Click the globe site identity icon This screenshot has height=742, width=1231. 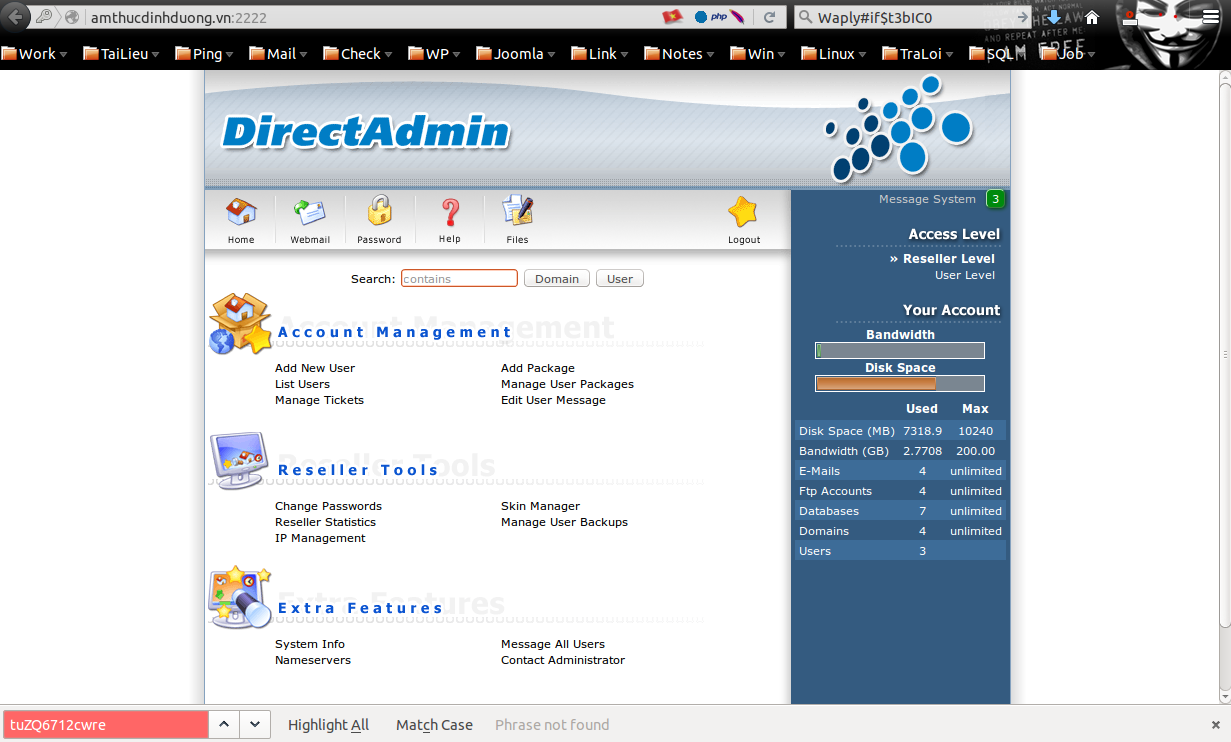(72, 17)
